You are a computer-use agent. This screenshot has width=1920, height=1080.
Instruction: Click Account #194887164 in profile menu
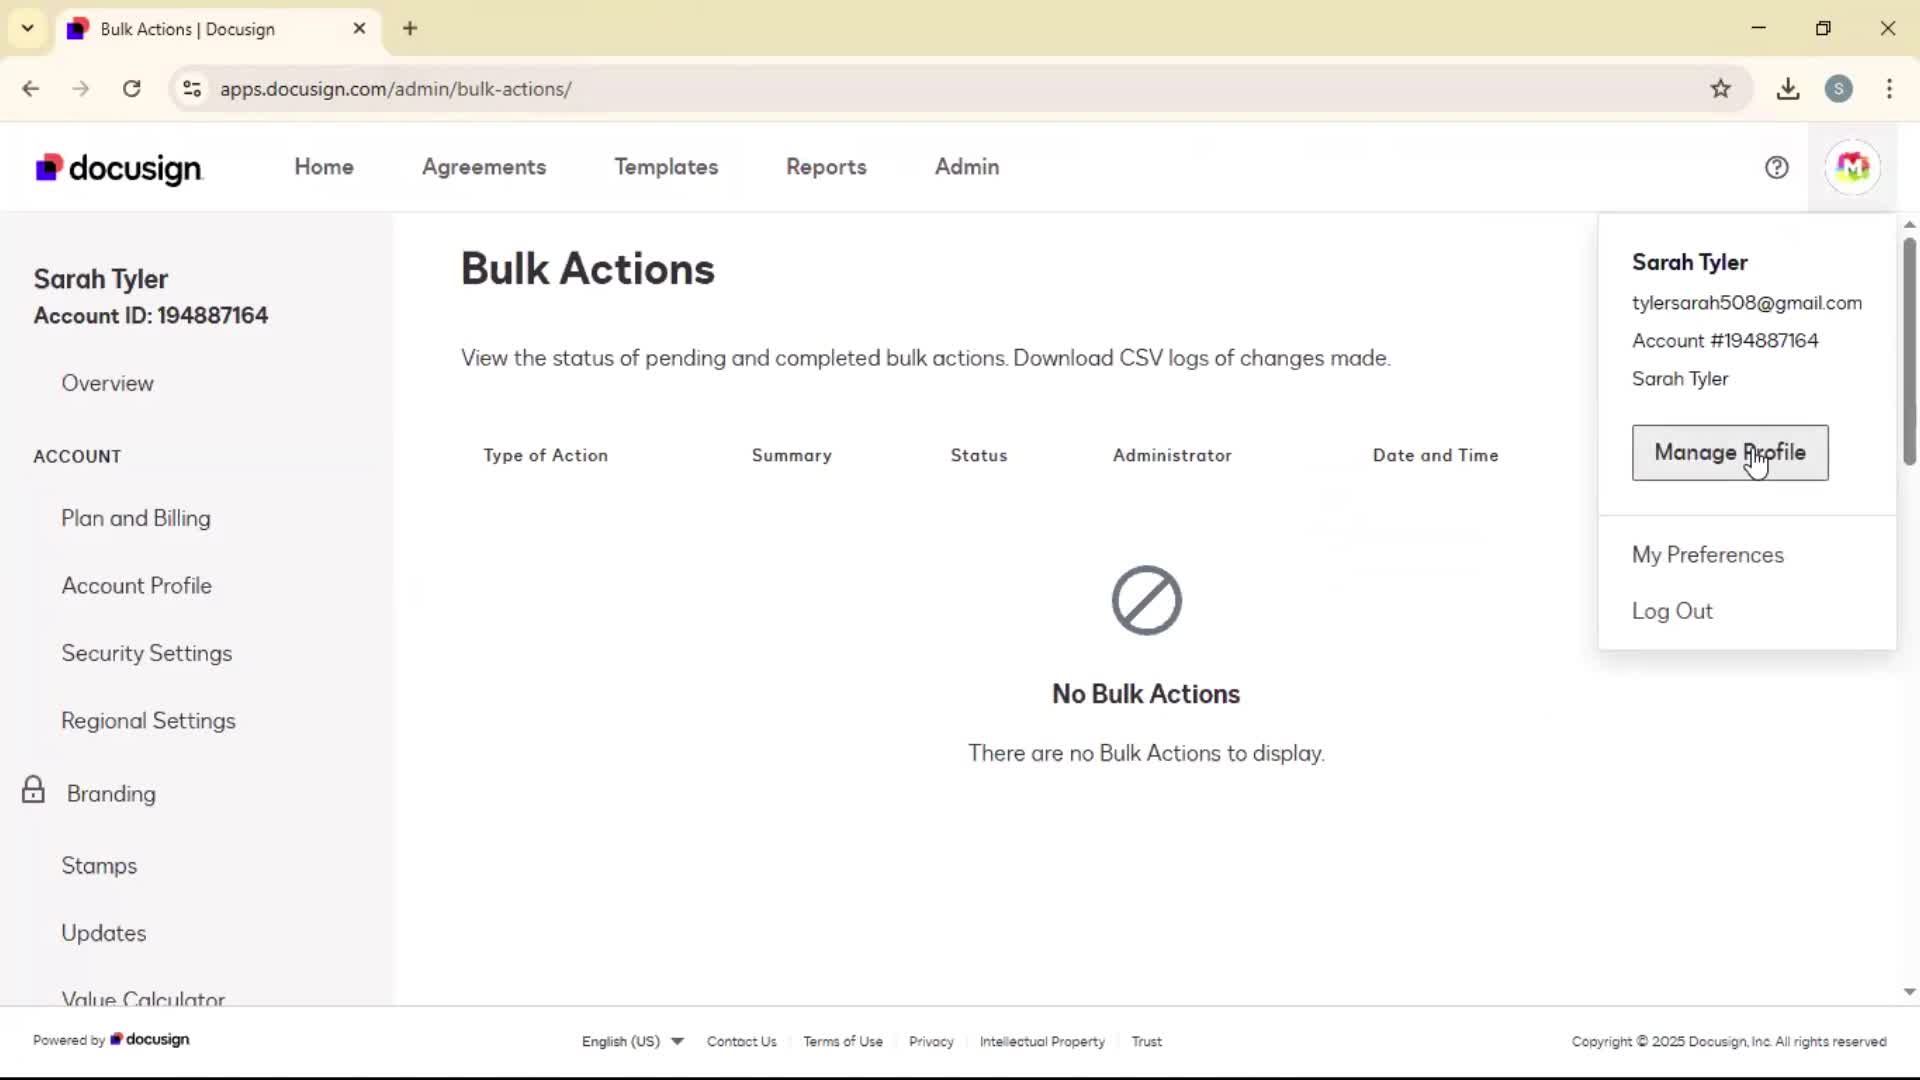tap(1725, 341)
